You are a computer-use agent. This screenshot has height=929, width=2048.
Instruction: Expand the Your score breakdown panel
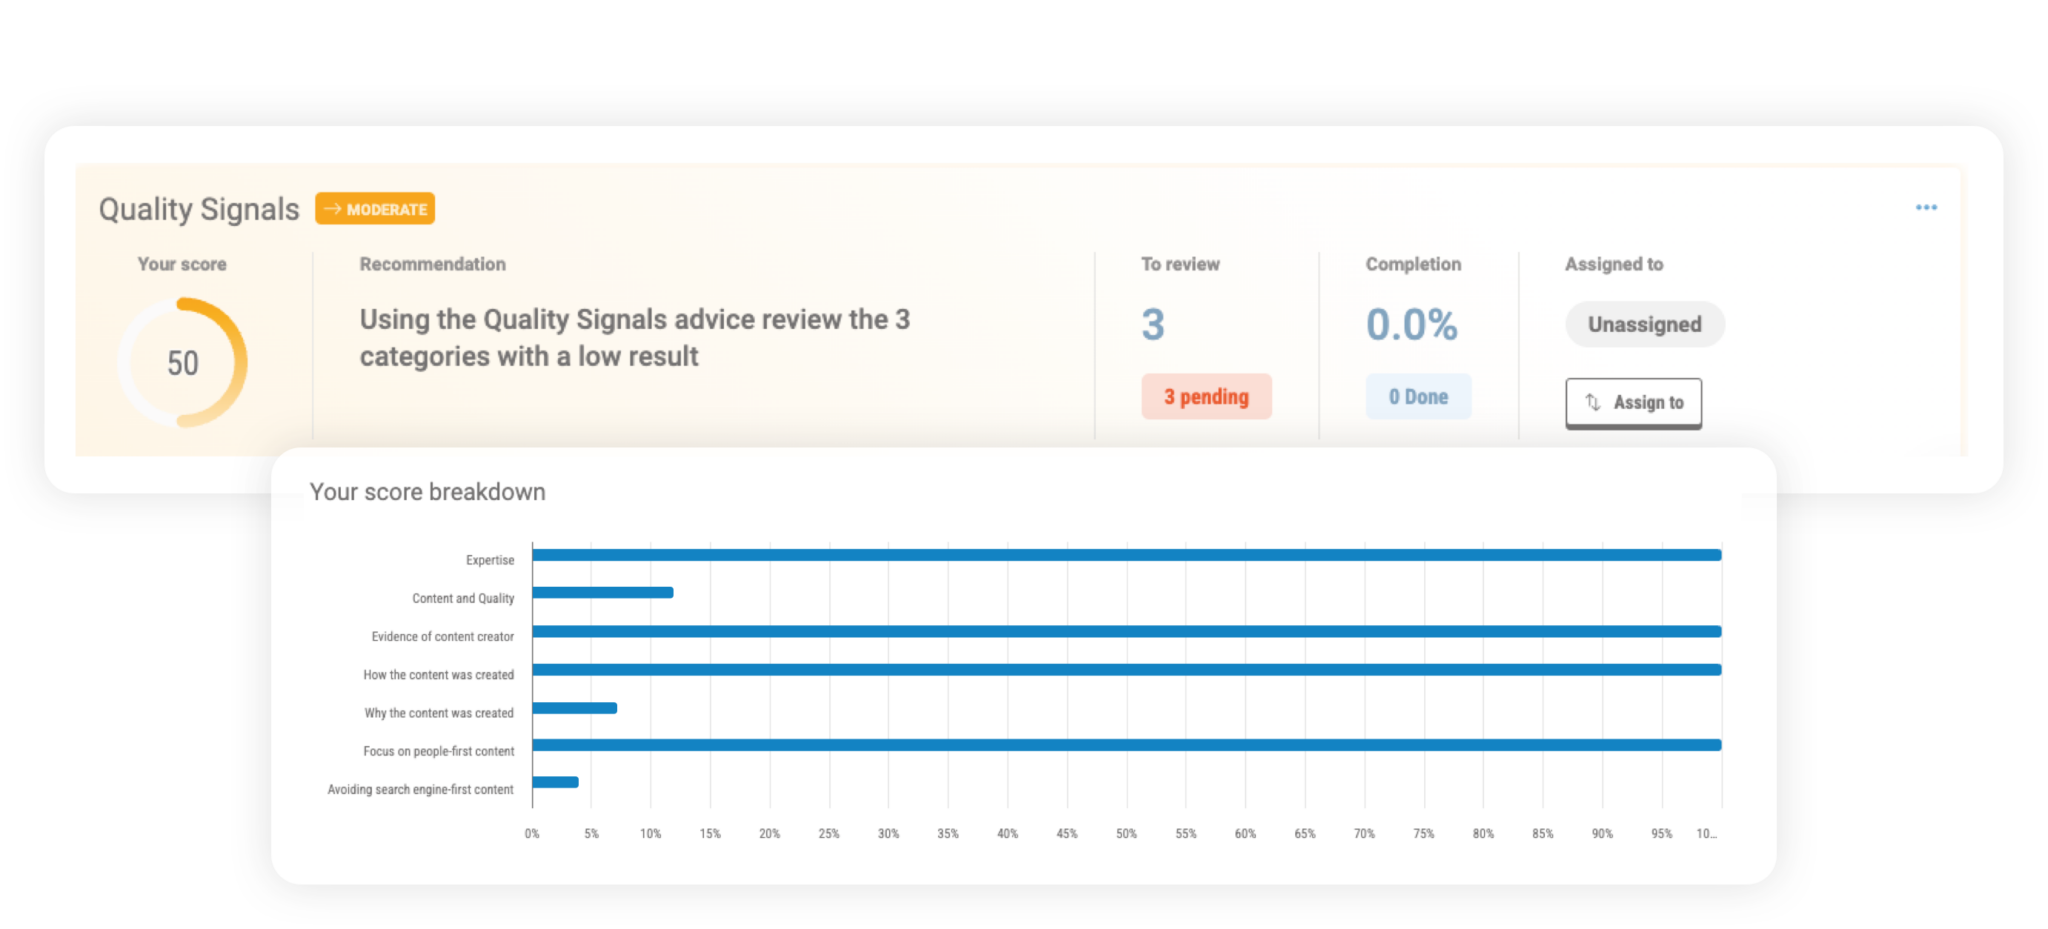(x=428, y=491)
